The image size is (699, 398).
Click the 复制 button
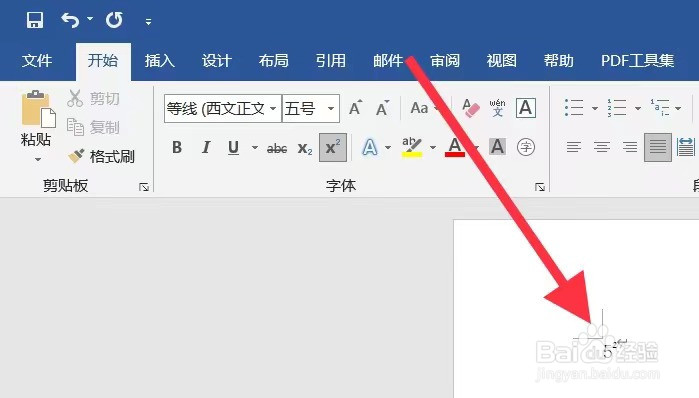tap(94, 127)
